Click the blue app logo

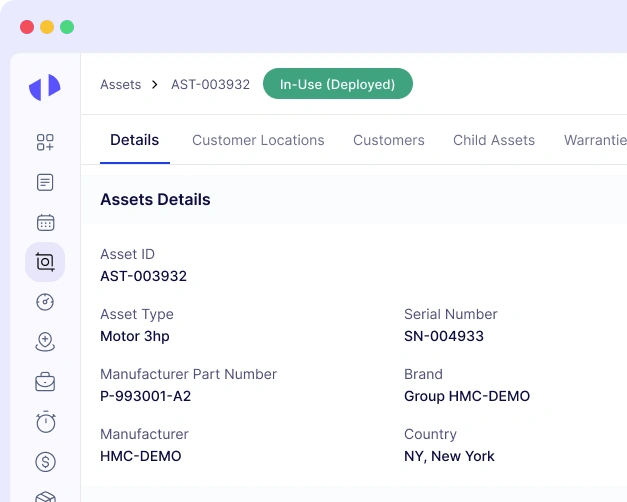[x=45, y=87]
